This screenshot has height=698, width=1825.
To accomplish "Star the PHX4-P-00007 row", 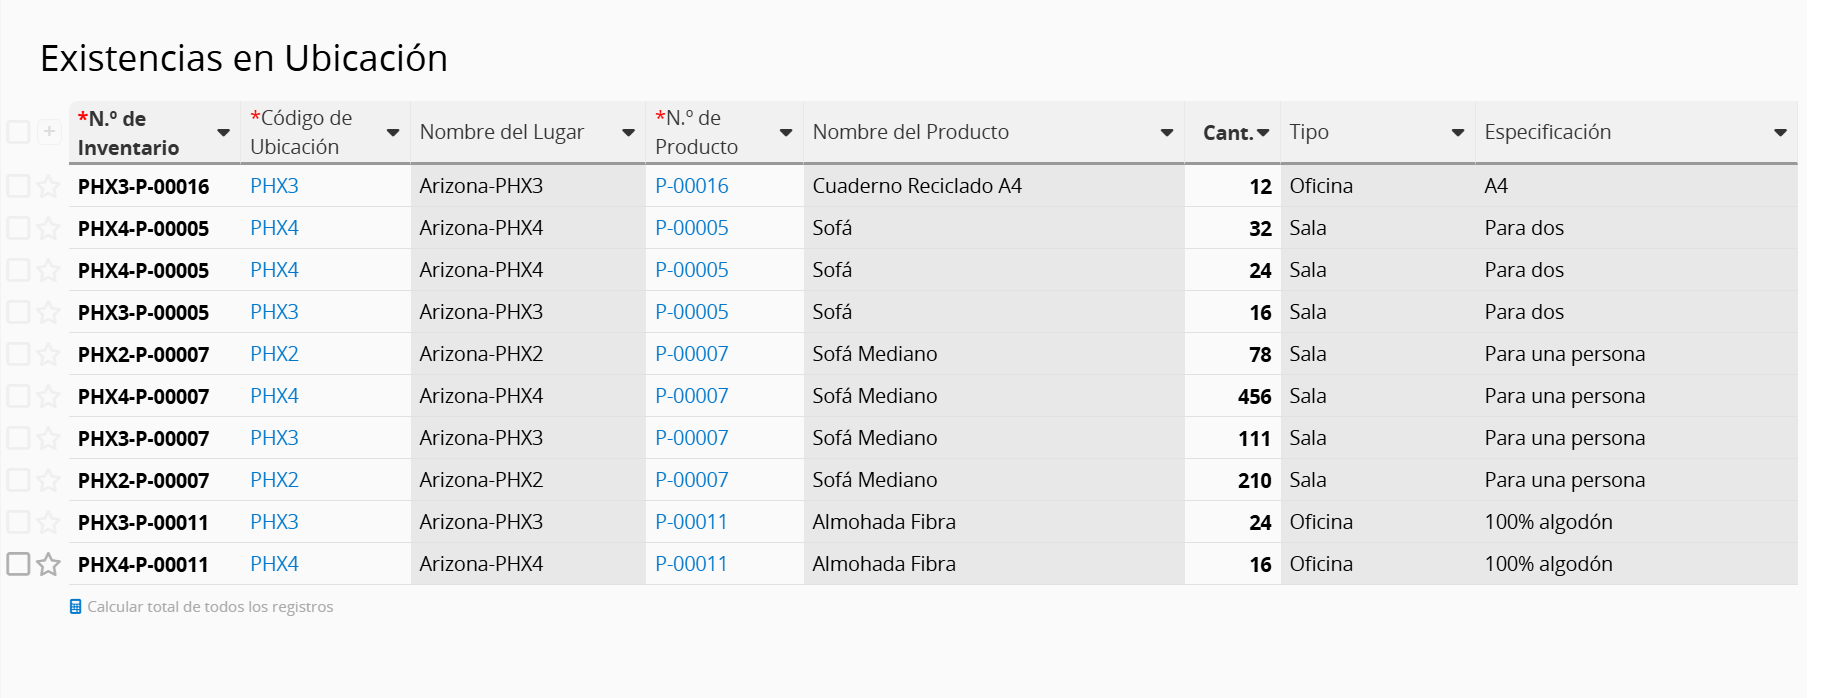I will click(x=48, y=396).
